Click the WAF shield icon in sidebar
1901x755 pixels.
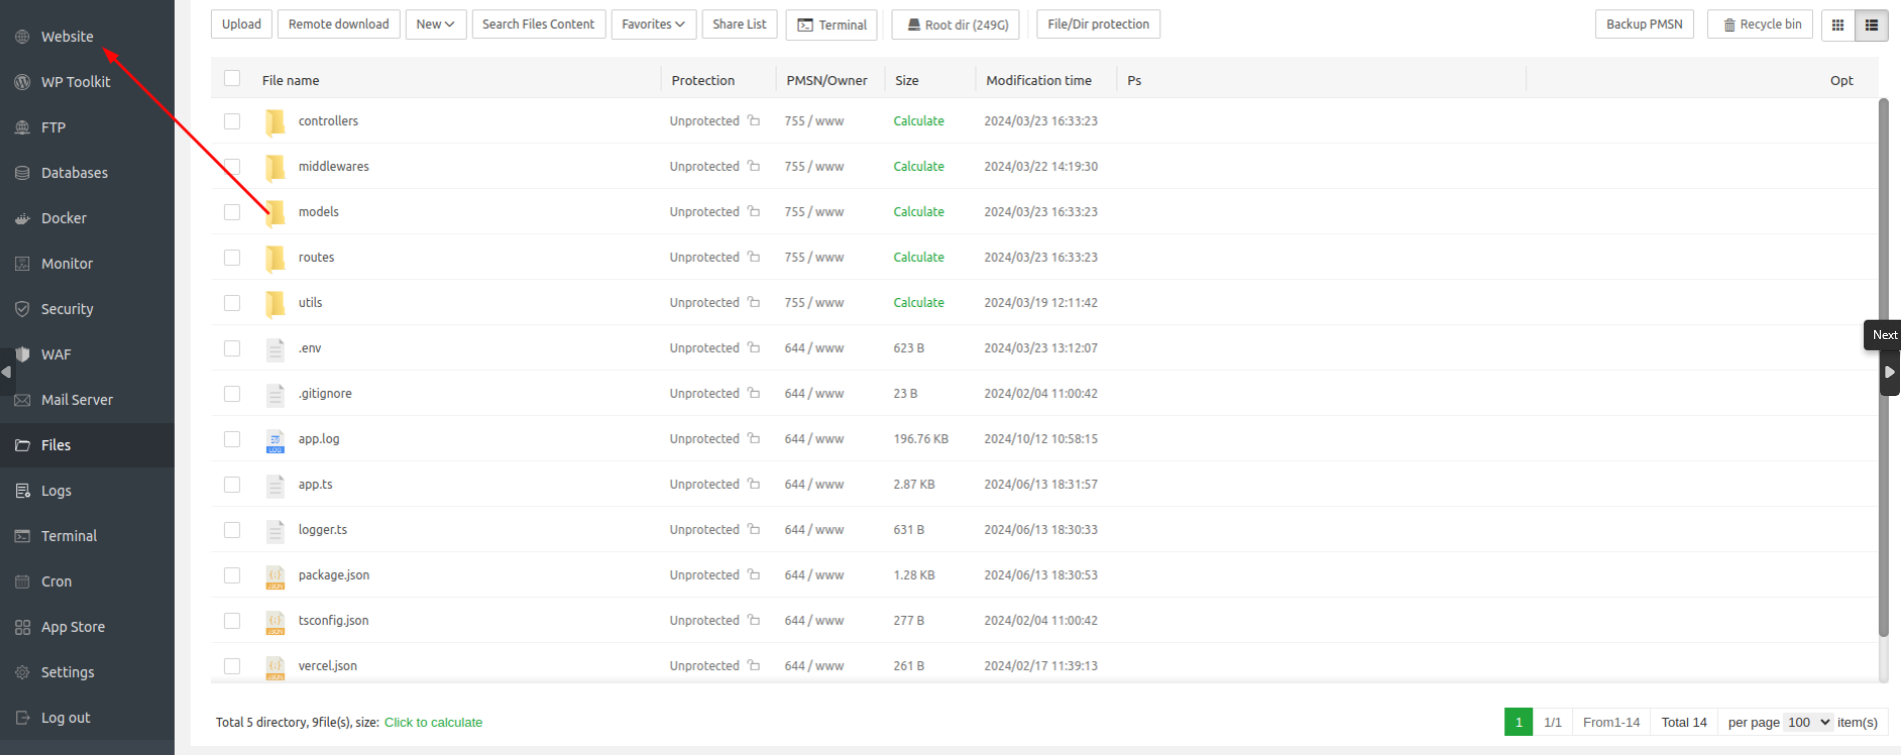coord(22,355)
